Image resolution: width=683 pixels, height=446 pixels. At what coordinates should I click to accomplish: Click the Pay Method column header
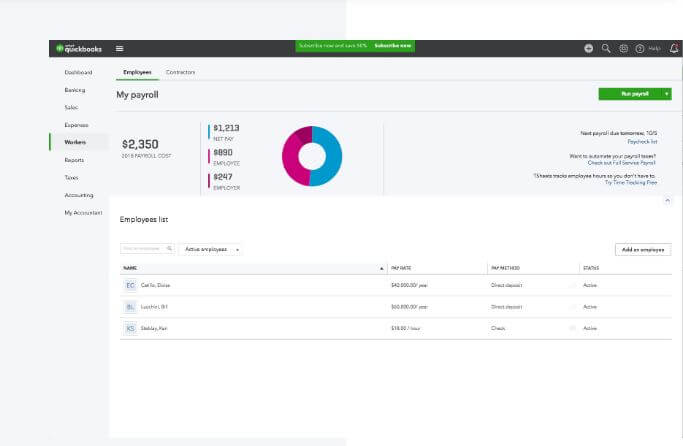pos(505,268)
